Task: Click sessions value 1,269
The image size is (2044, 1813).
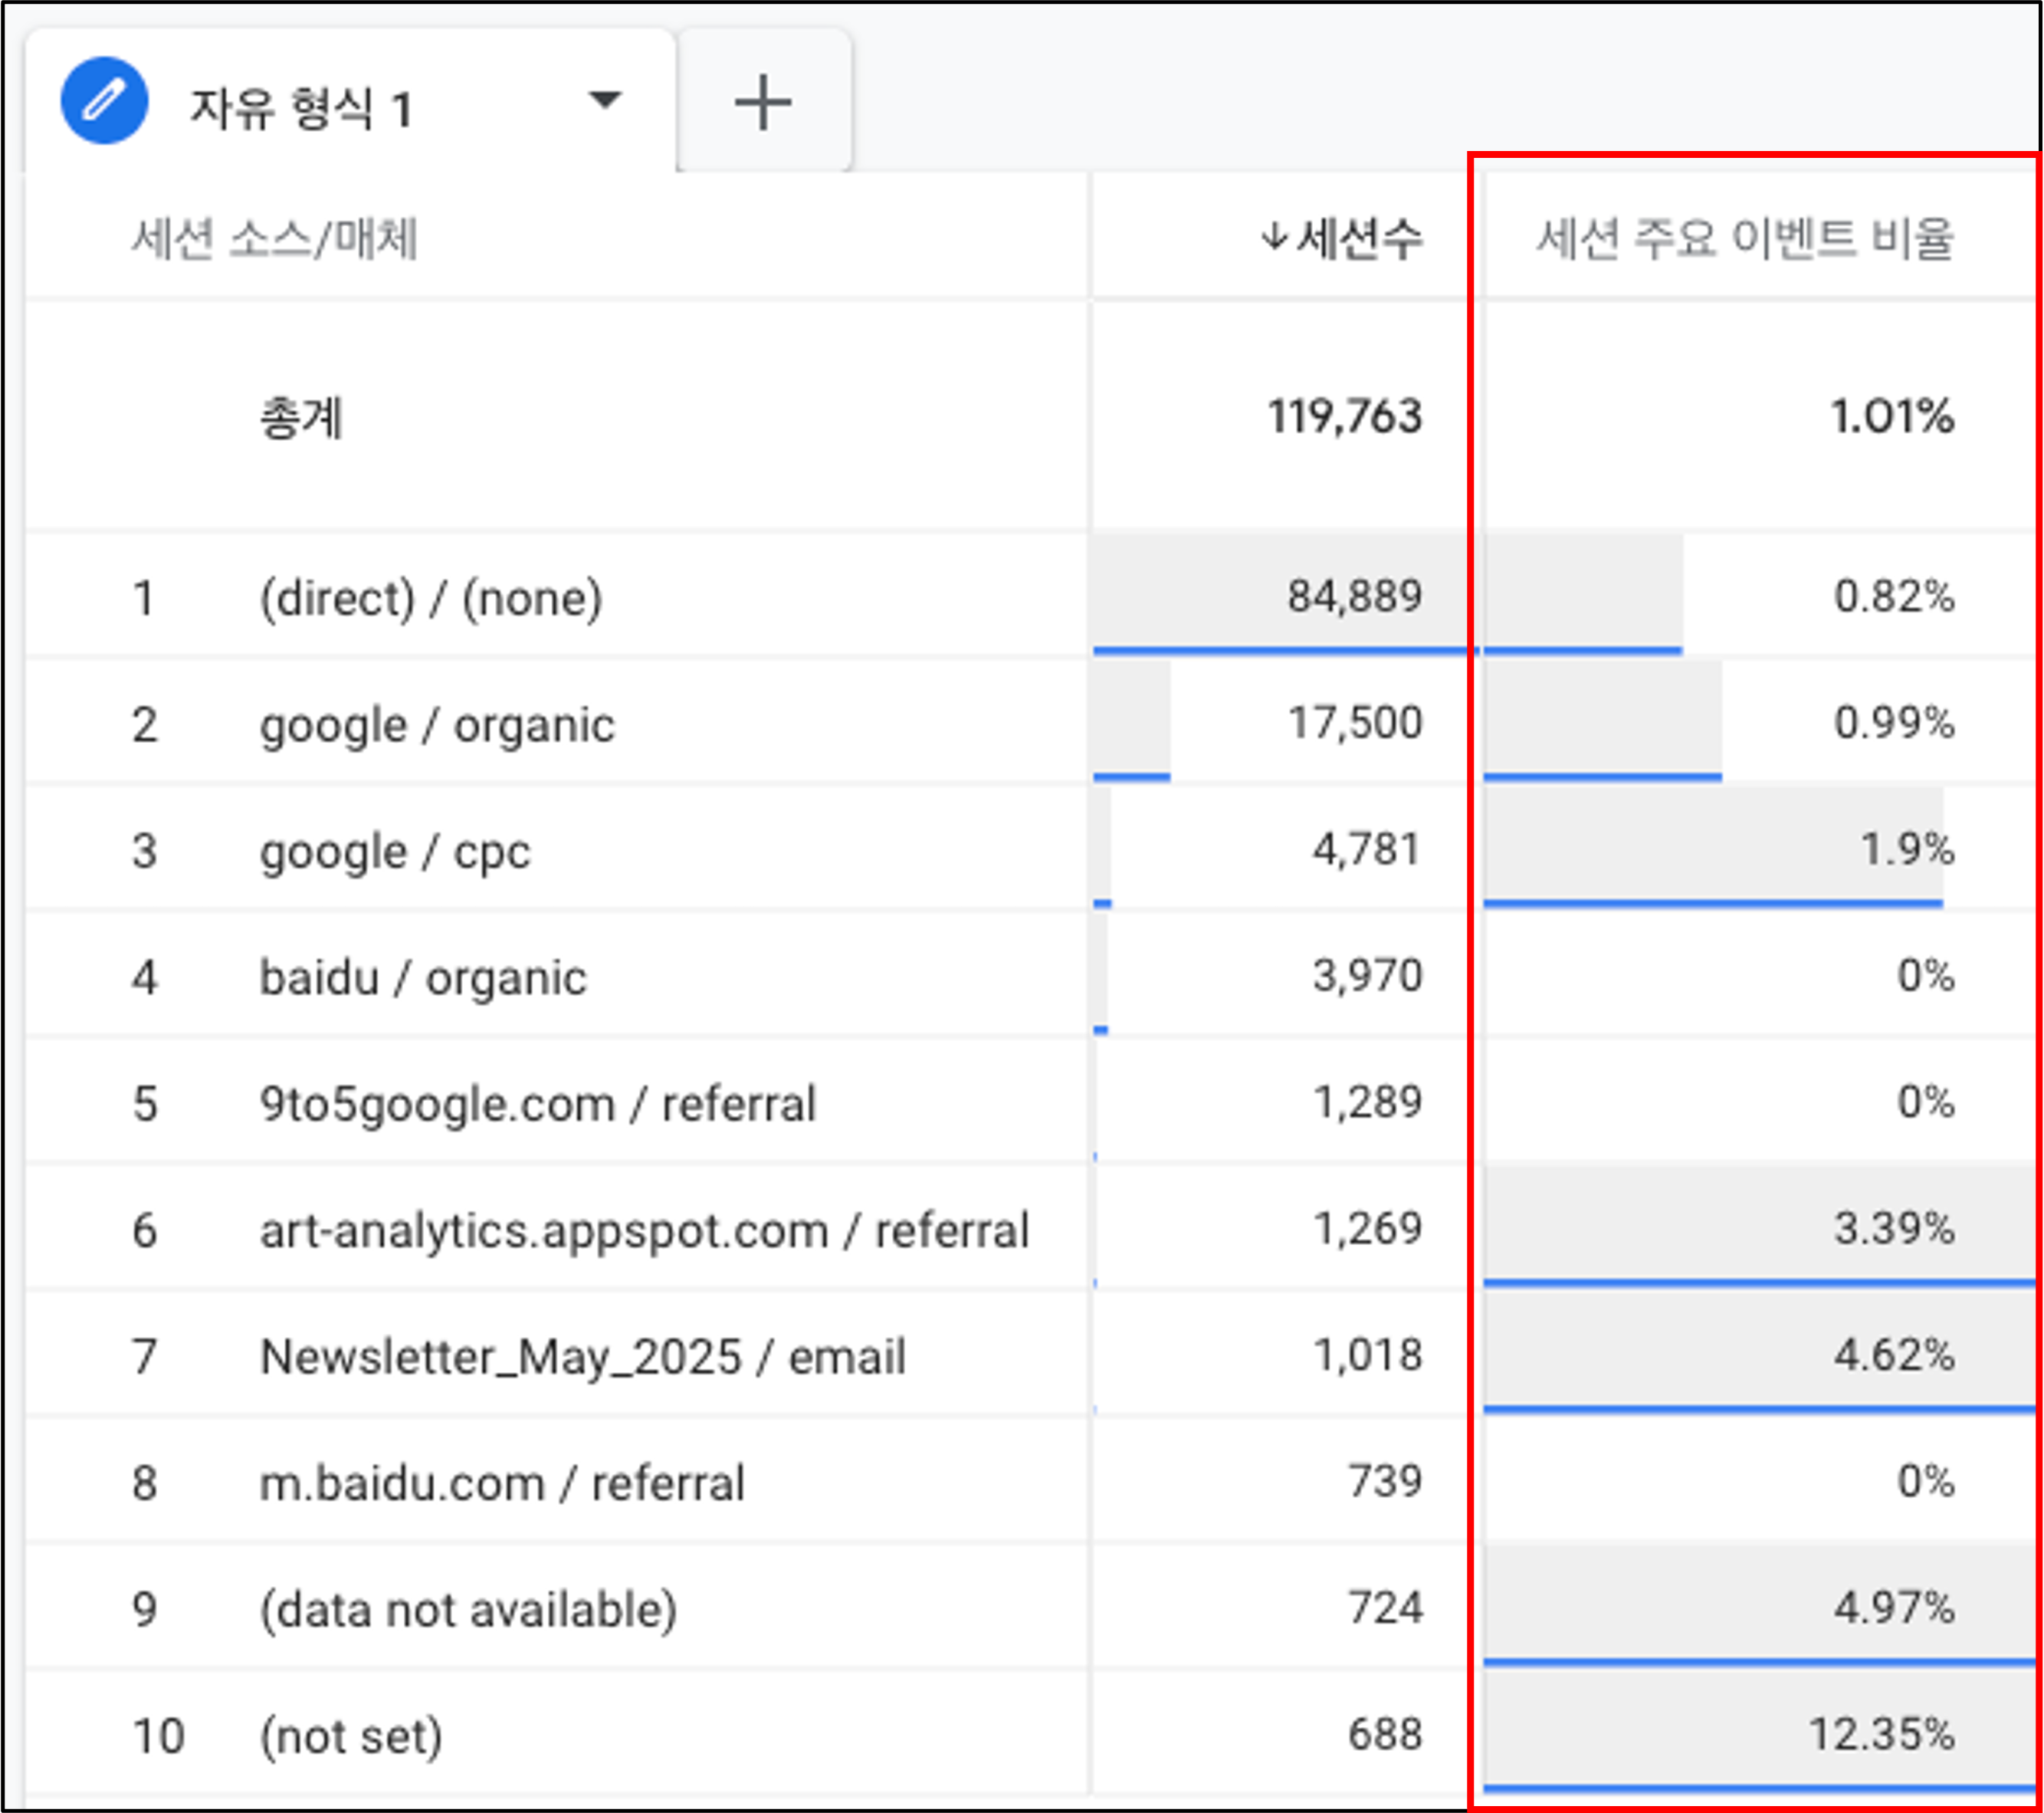Action: click(x=1366, y=1228)
